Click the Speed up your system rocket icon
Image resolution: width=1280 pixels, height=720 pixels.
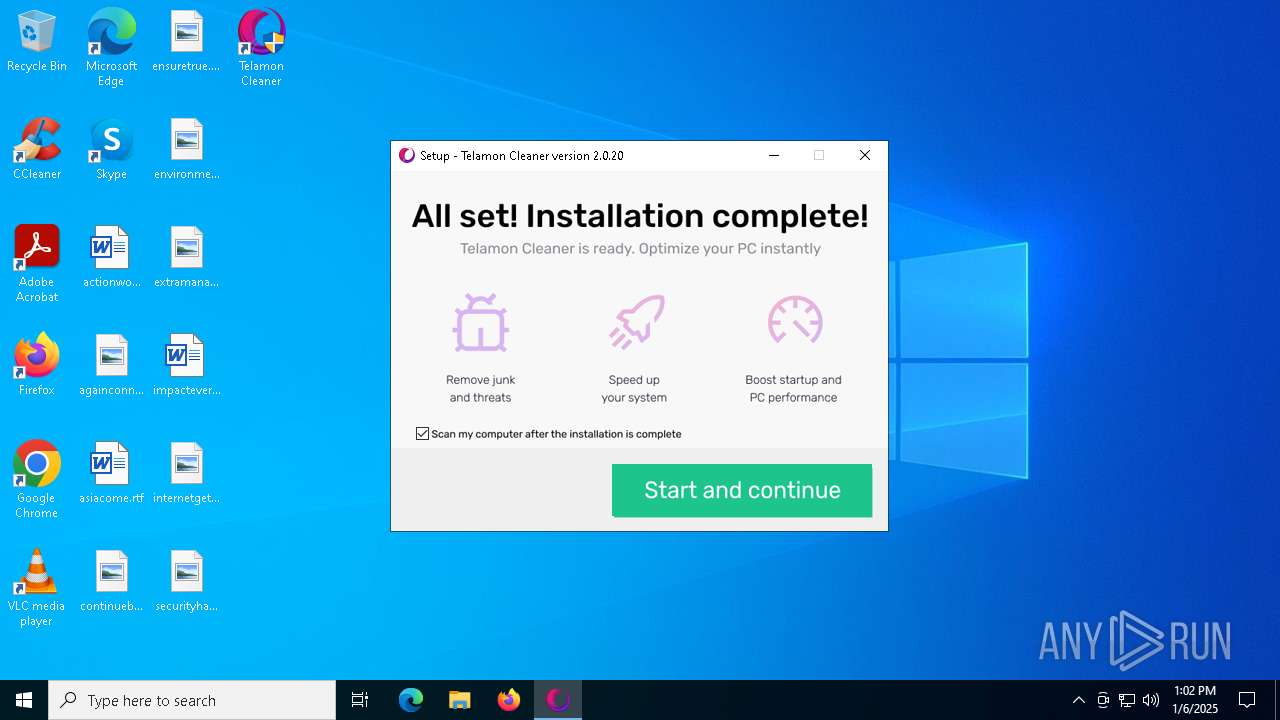tap(636, 322)
